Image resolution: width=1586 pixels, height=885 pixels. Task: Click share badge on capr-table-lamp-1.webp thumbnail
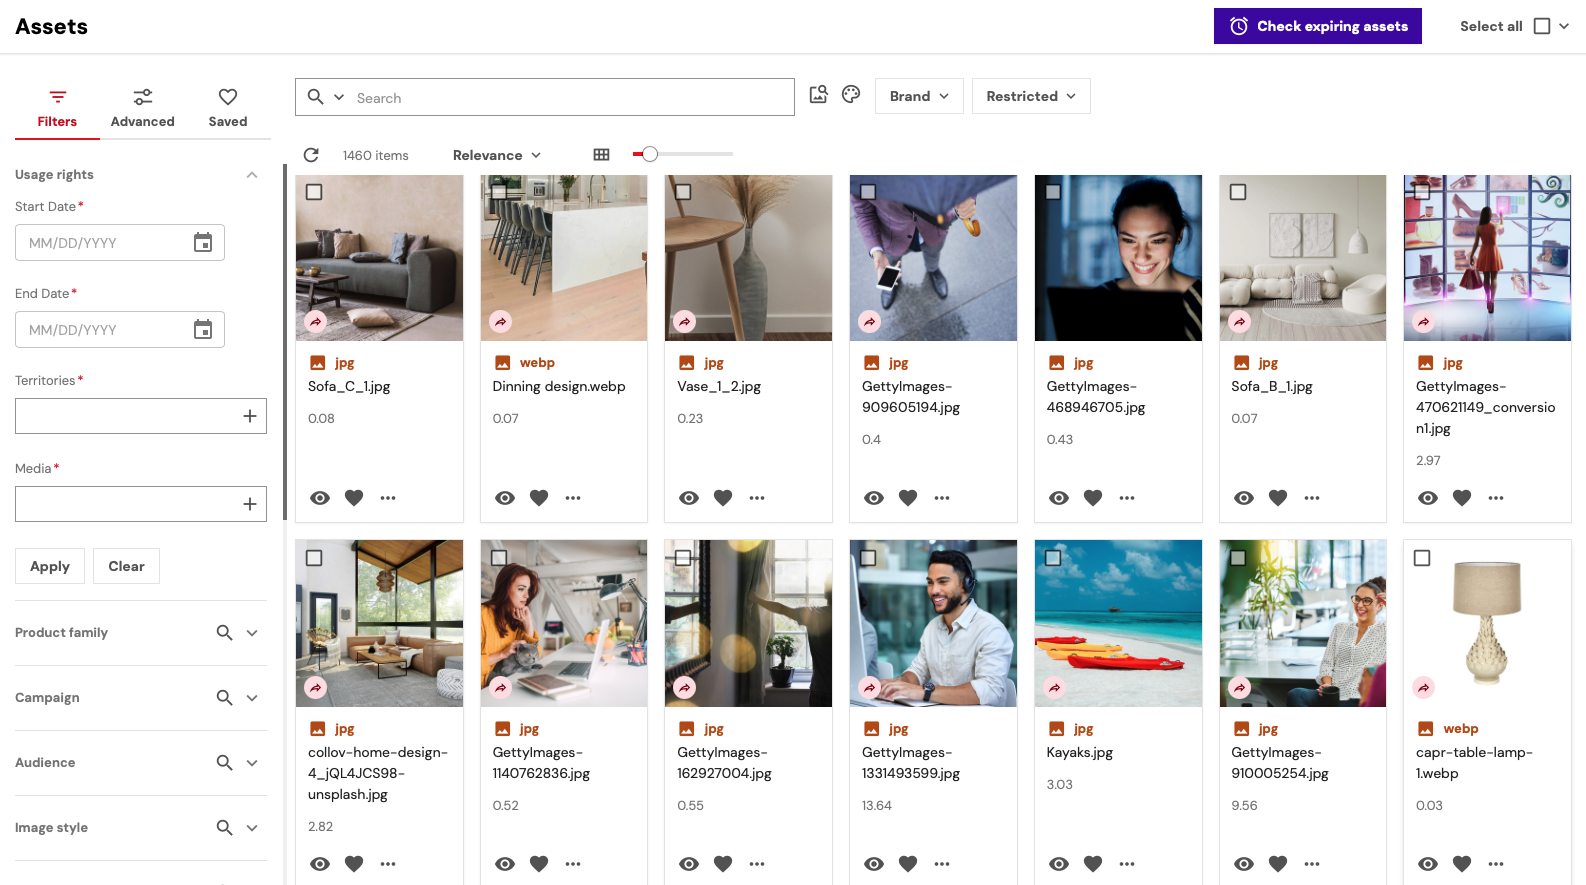(x=1424, y=688)
